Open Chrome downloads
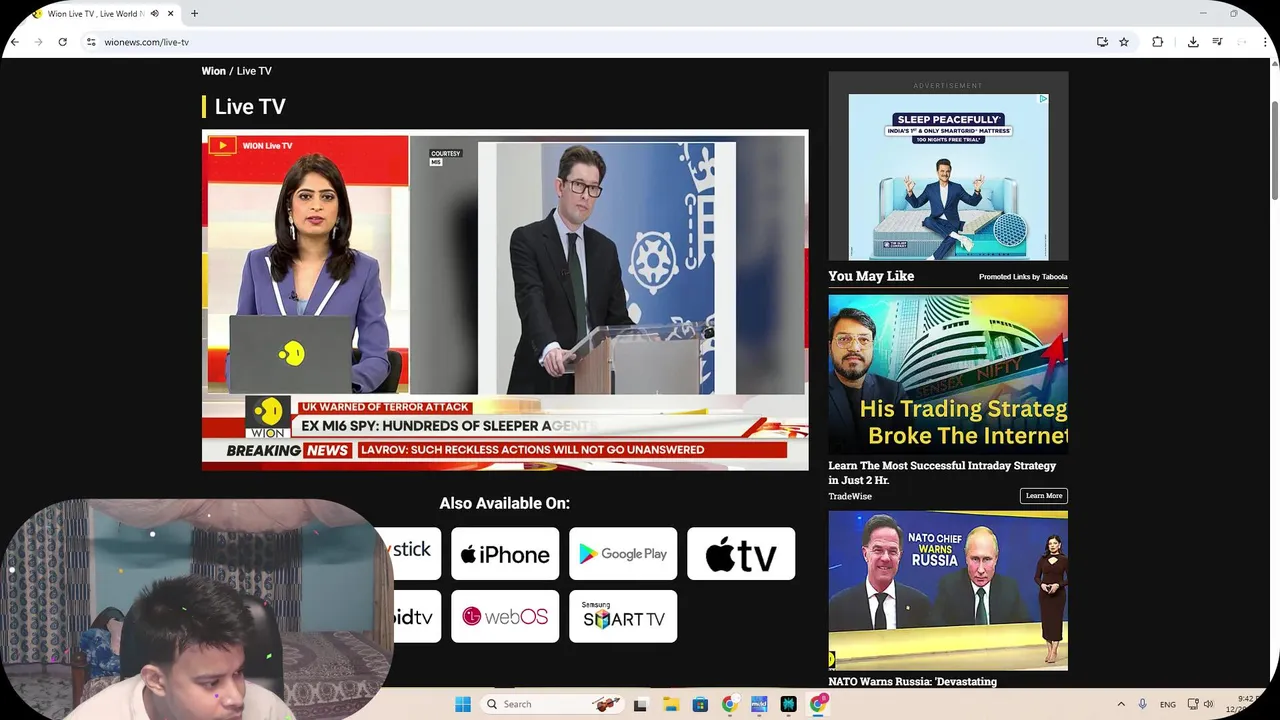 pyautogui.click(x=1193, y=42)
